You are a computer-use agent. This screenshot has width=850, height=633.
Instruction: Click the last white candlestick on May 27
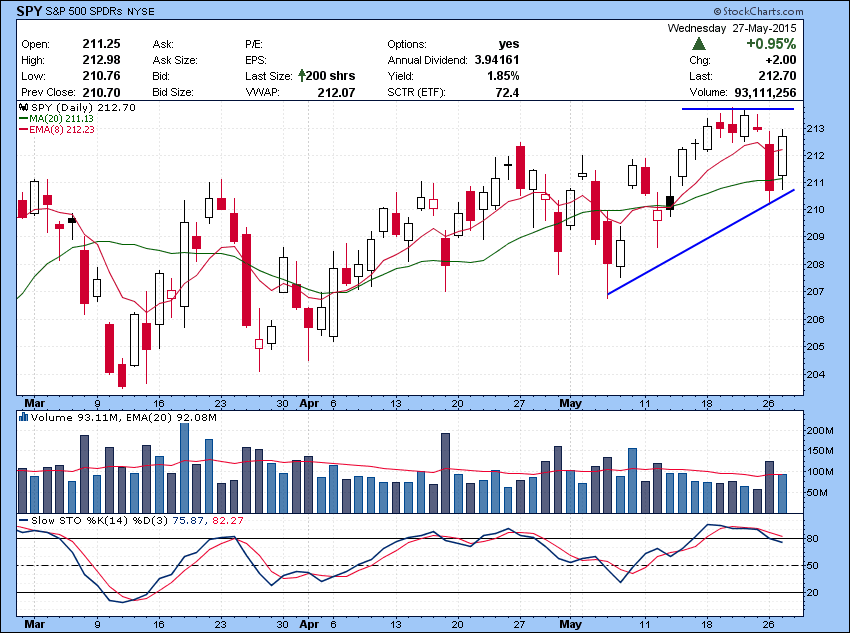pos(782,156)
